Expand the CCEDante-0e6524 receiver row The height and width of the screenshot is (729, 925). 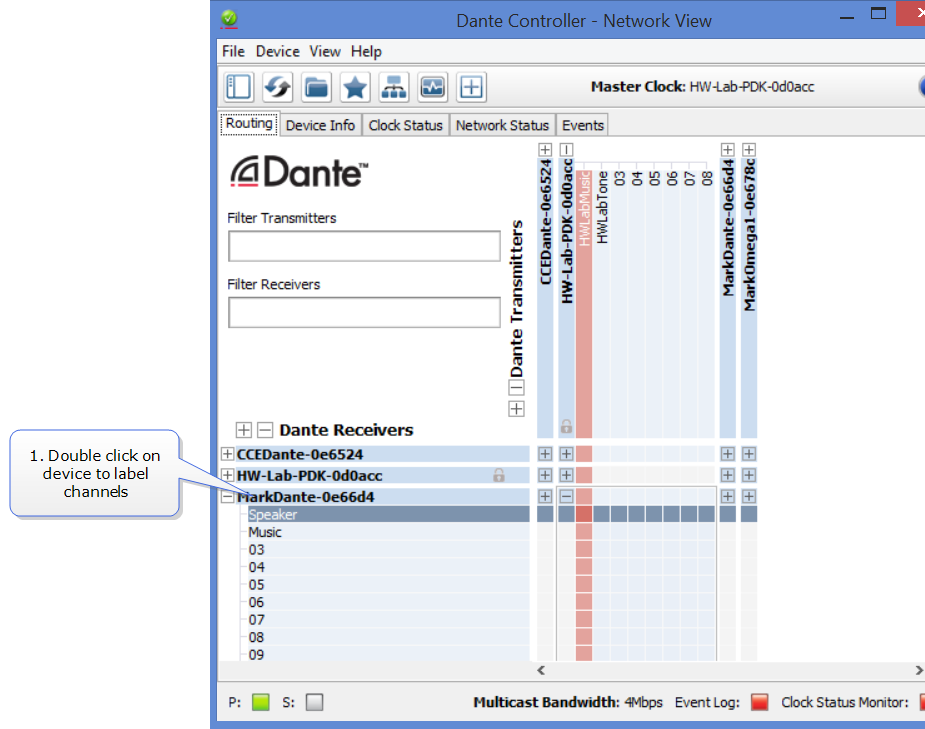(x=227, y=454)
